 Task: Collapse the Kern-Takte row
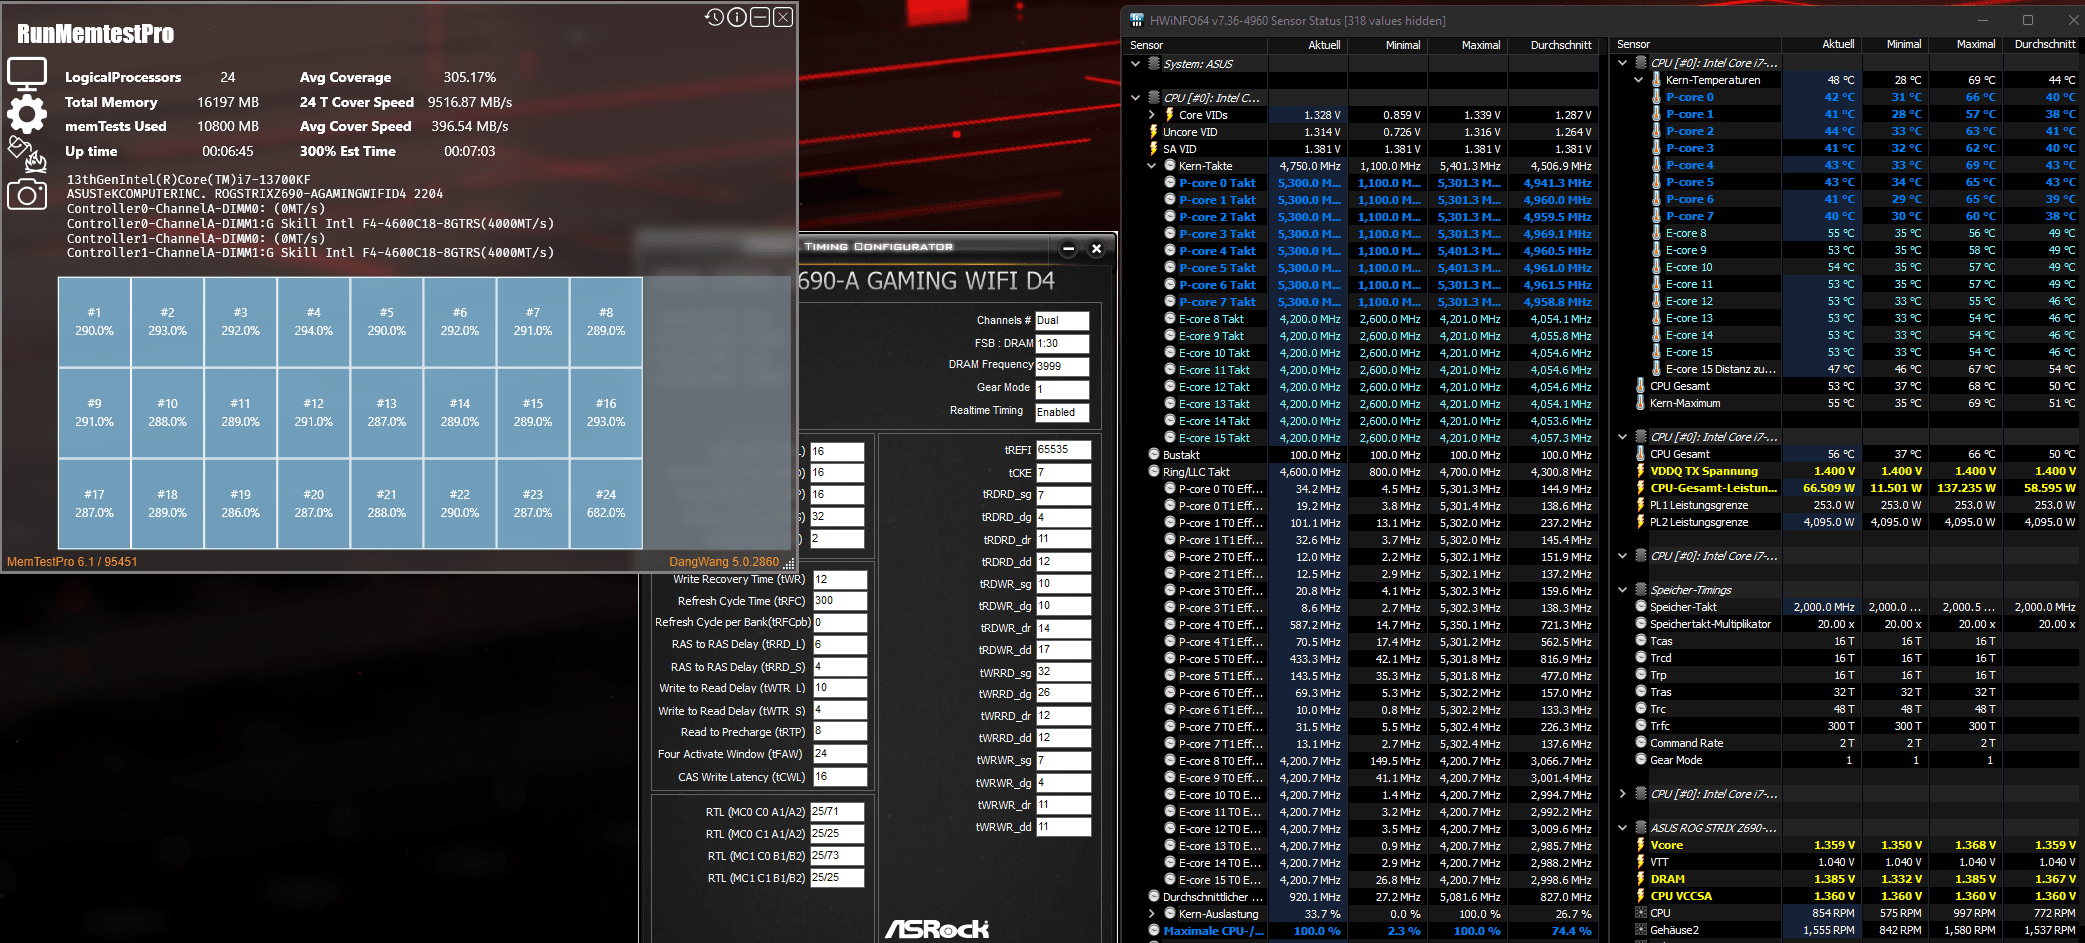pos(1151,166)
